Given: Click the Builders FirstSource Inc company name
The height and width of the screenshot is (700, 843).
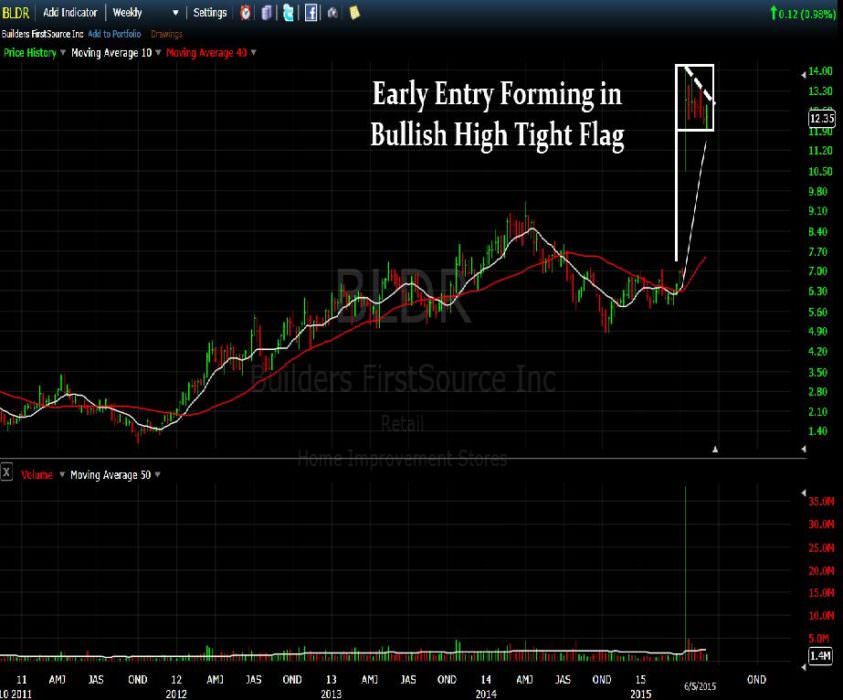Looking at the screenshot, I should click(x=42, y=34).
